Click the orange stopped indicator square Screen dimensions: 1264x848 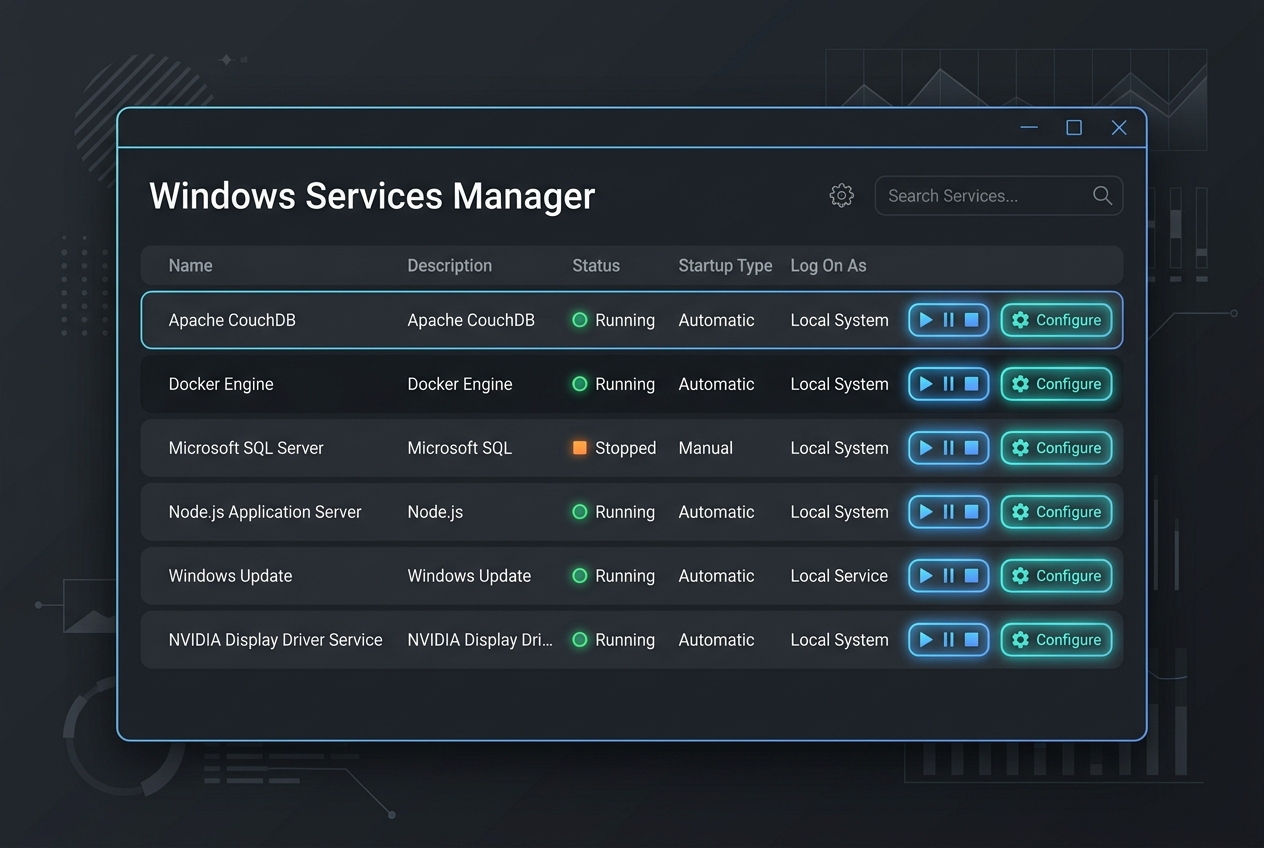click(x=579, y=448)
